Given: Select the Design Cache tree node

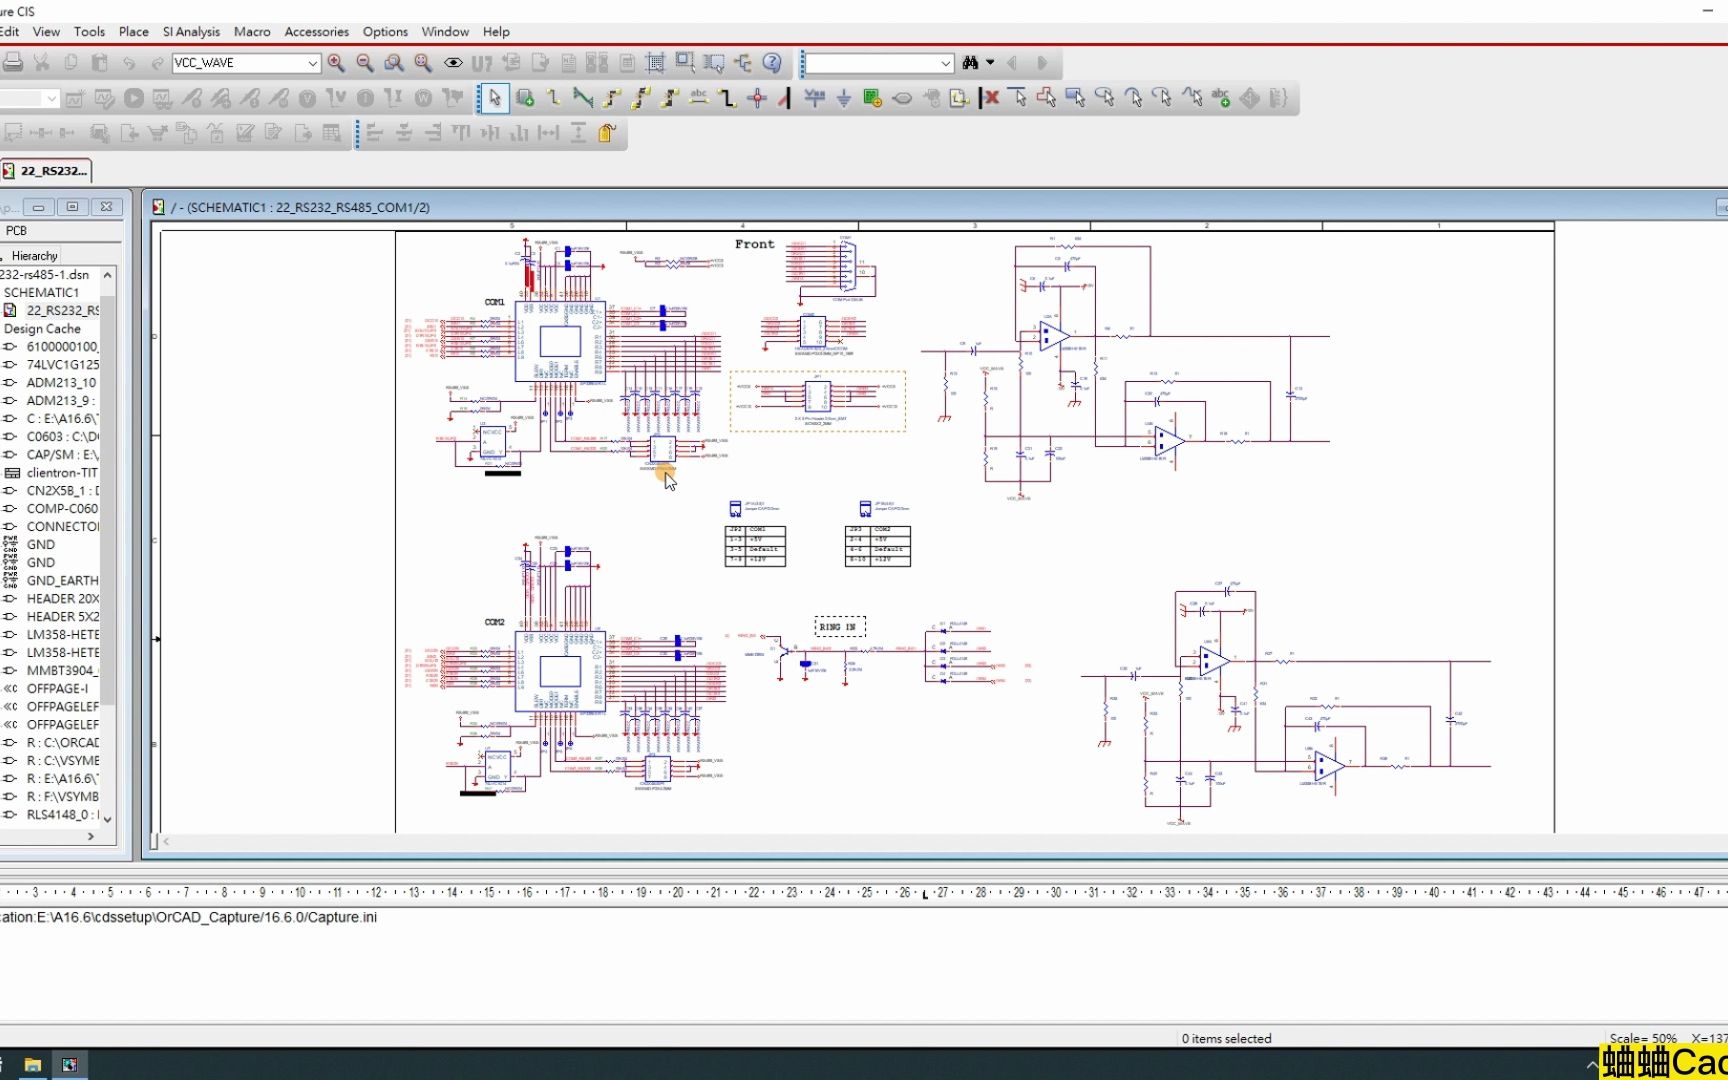Looking at the screenshot, I should (x=42, y=329).
